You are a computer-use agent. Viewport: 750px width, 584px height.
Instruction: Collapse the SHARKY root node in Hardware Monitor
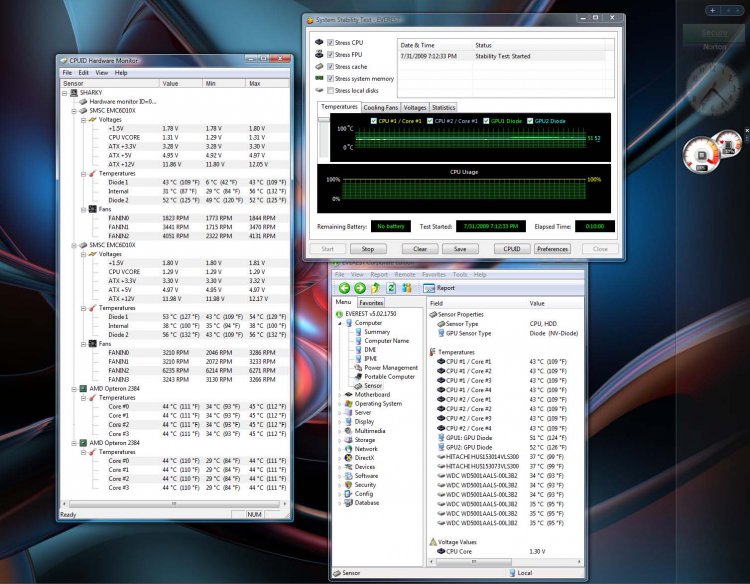(x=65, y=93)
